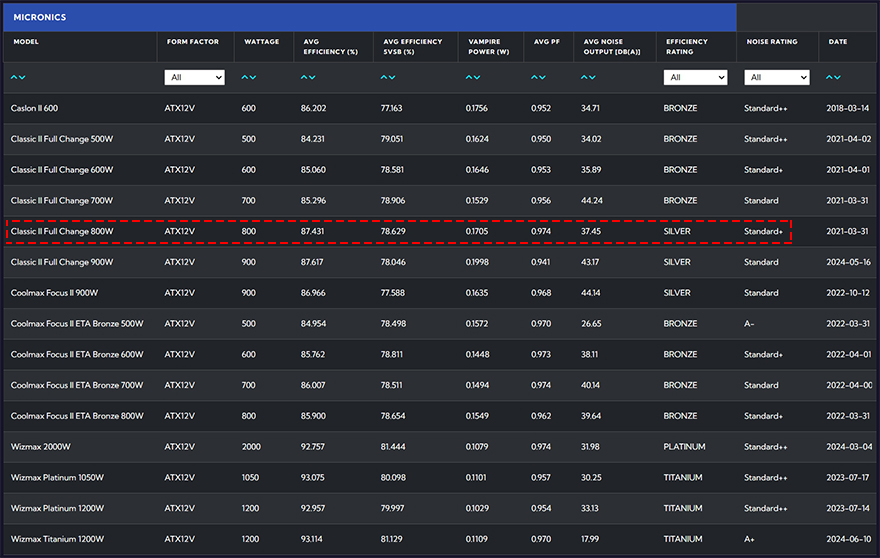Click noise rating A+ in Wizmax Titanium row
880x558 pixels.
pos(749,539)
